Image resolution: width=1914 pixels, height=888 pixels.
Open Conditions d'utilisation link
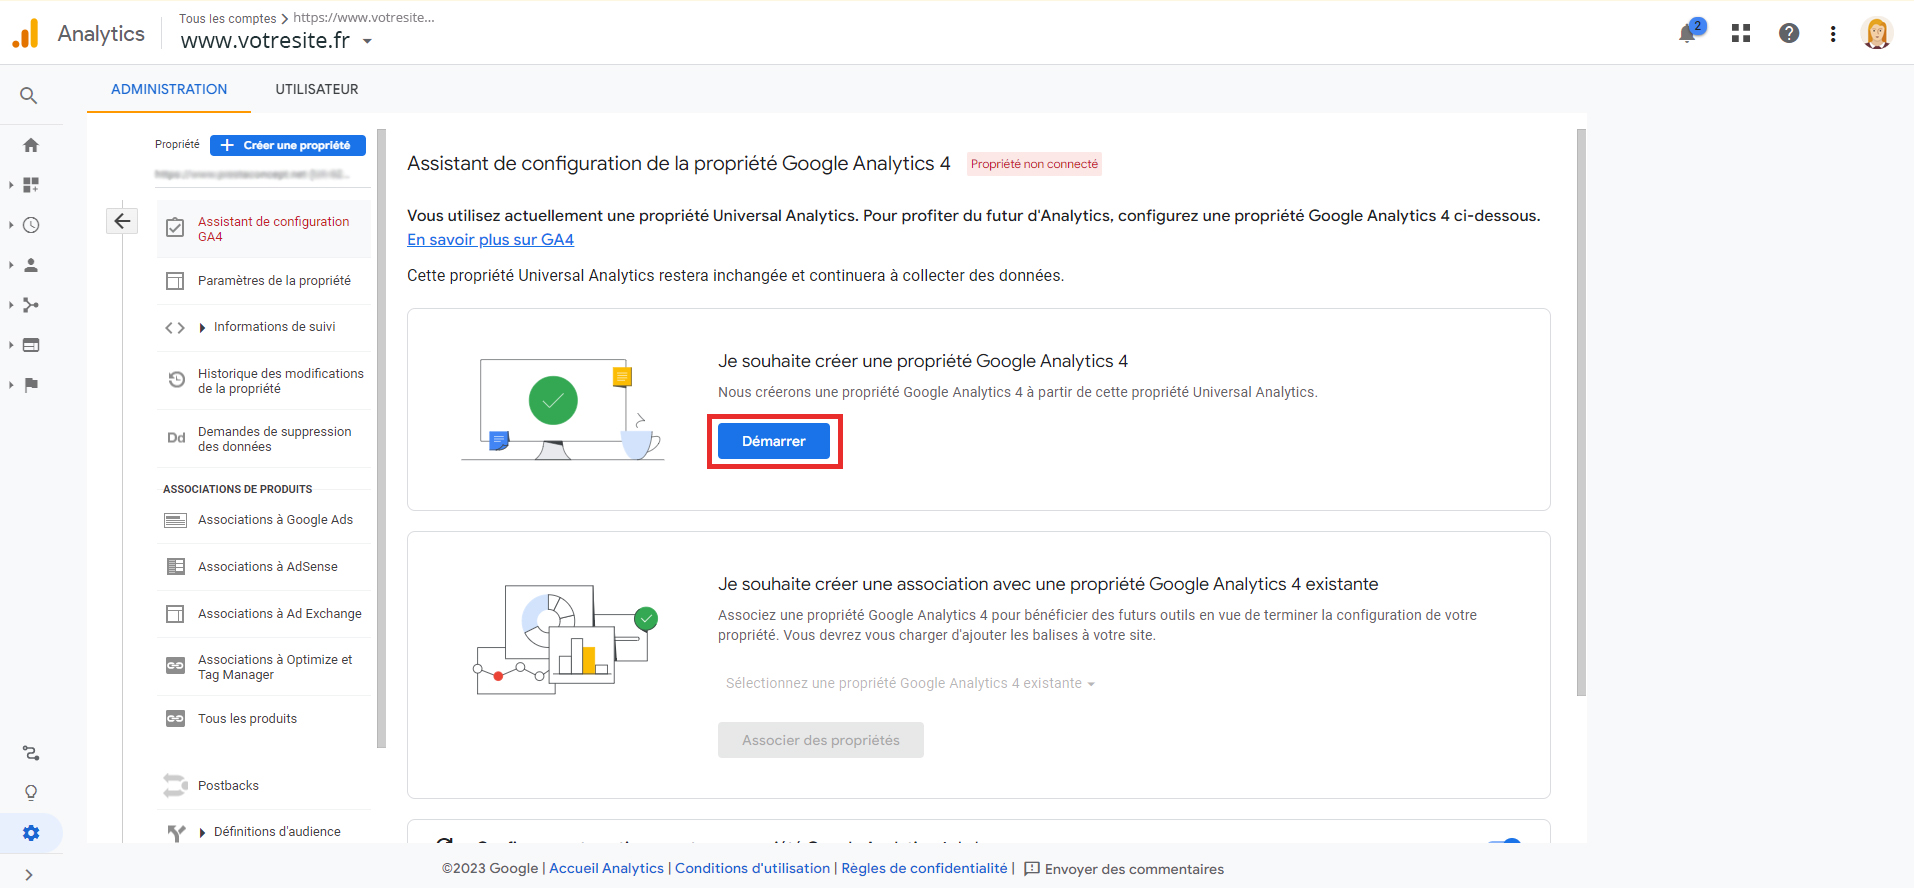[x=752, y=869]
